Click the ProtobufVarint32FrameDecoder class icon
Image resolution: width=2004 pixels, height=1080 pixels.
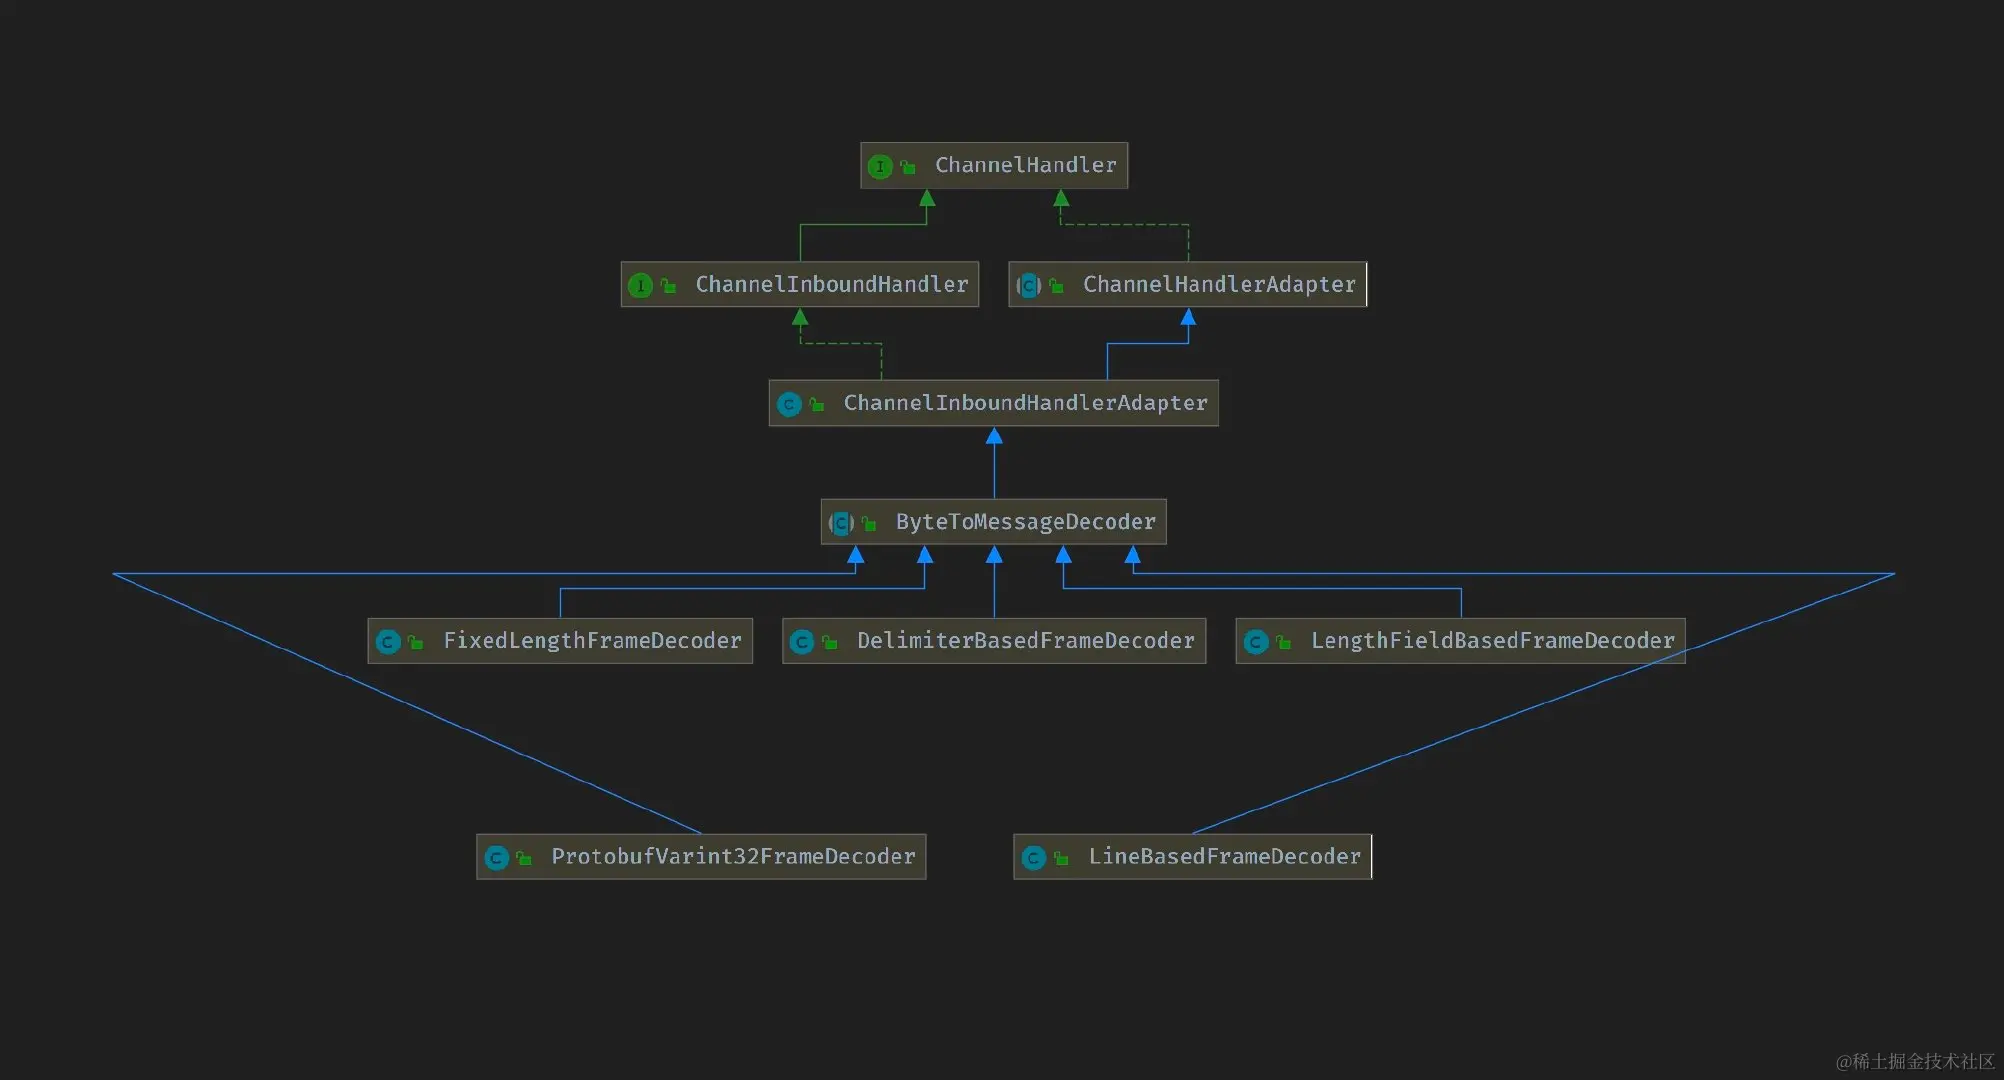(x=496, y=858)
